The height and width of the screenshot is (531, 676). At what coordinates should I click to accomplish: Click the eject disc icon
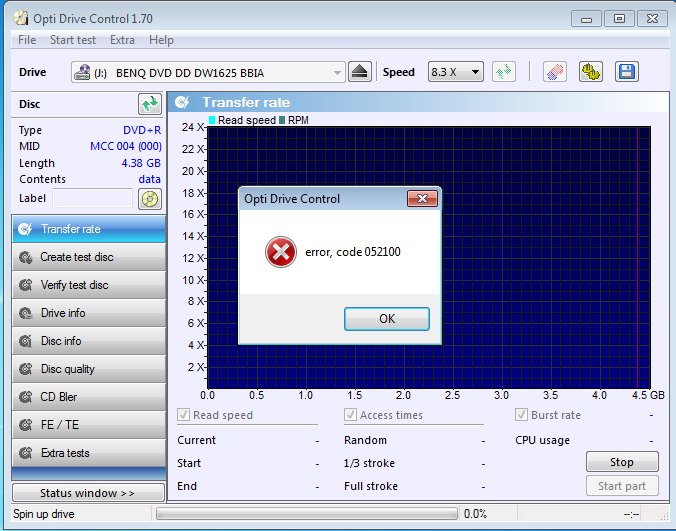360,72
